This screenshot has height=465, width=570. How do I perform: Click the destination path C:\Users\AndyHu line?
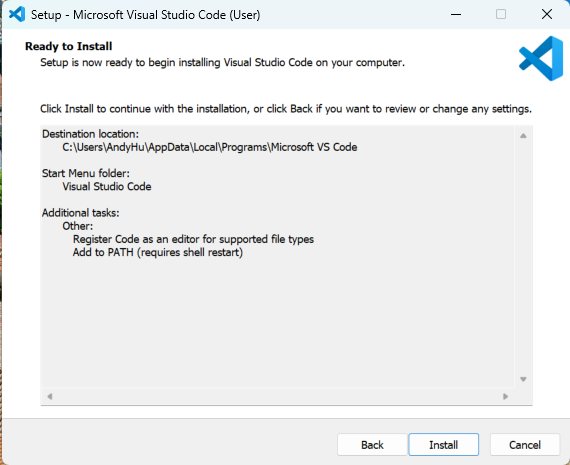[210, 147]
